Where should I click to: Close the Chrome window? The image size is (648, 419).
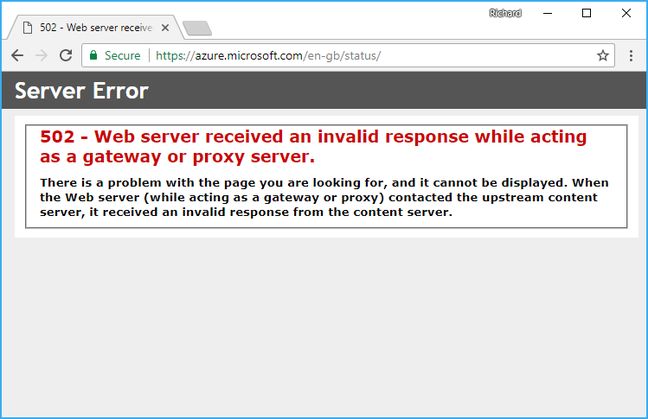tap(628, 13)
